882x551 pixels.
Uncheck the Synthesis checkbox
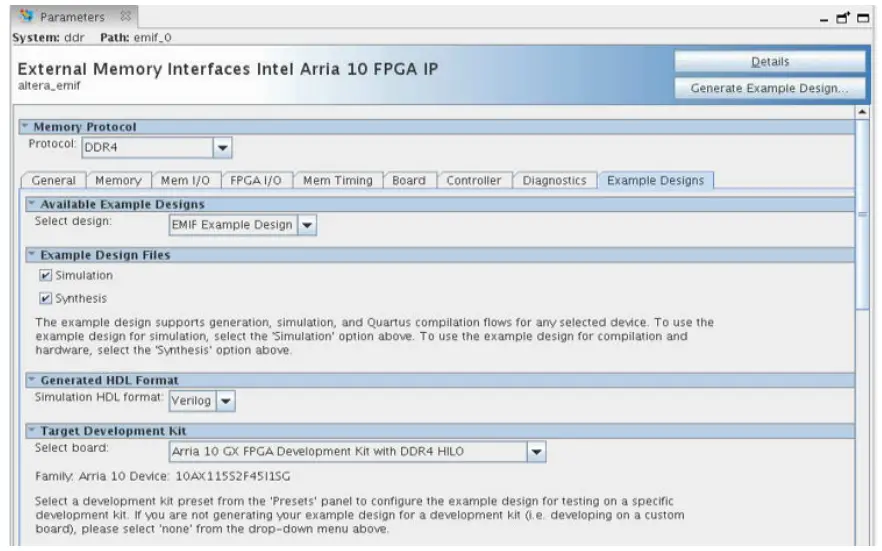pos(46,299)
